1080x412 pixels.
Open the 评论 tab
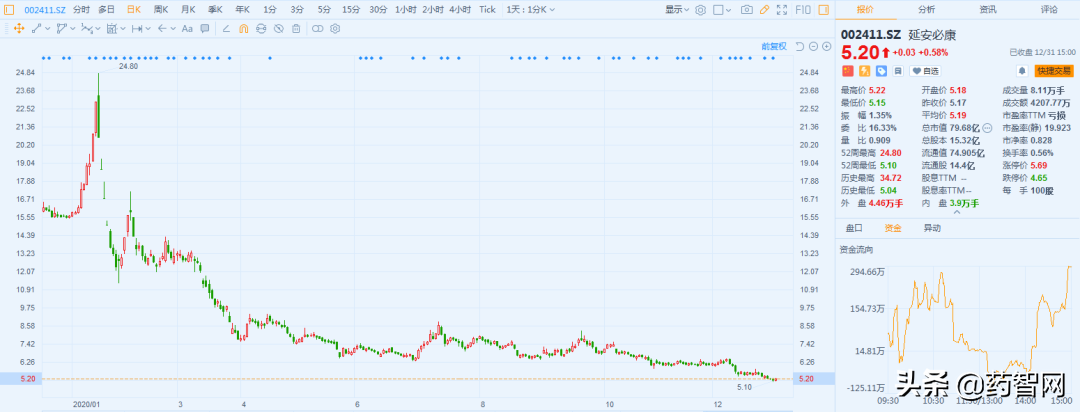[1049, 10]
